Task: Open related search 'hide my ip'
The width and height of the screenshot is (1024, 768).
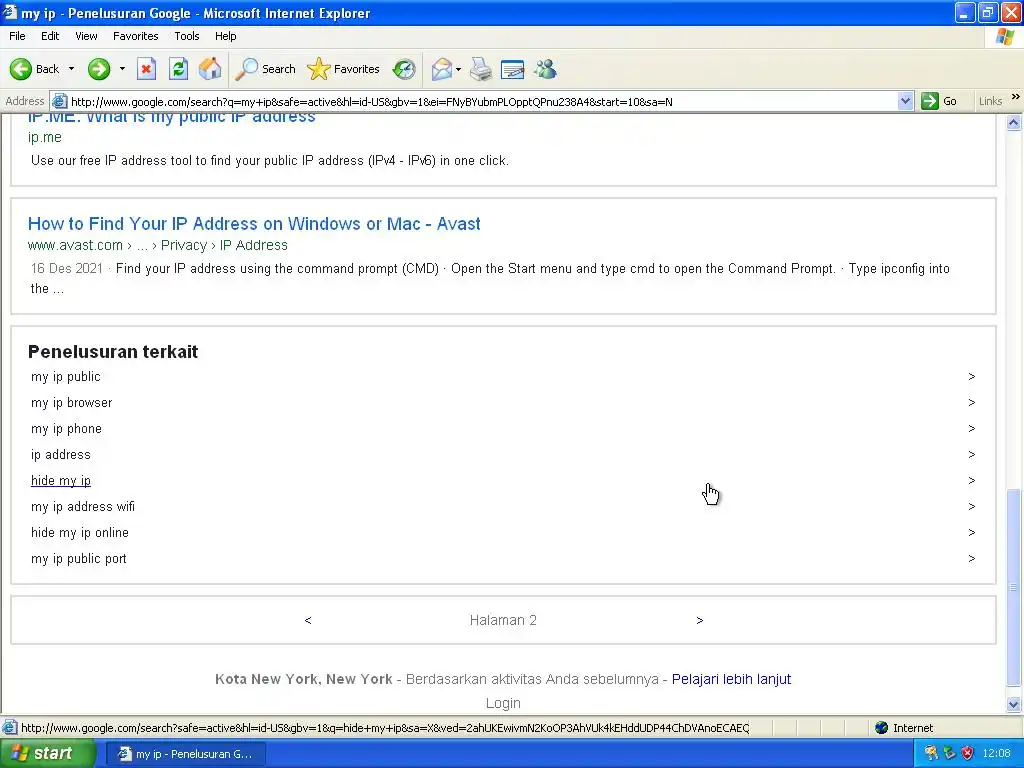Action: pyautogui.click(x=61, y=481)
